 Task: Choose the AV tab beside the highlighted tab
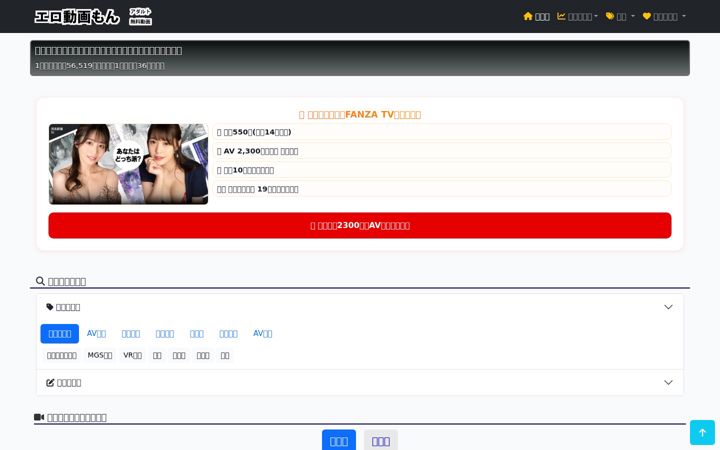point(96,334)
